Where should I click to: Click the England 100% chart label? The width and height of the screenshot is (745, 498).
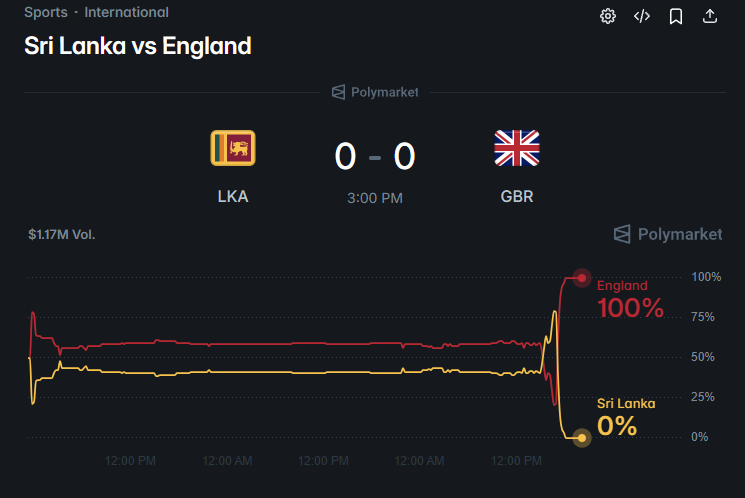click(630, 300)
